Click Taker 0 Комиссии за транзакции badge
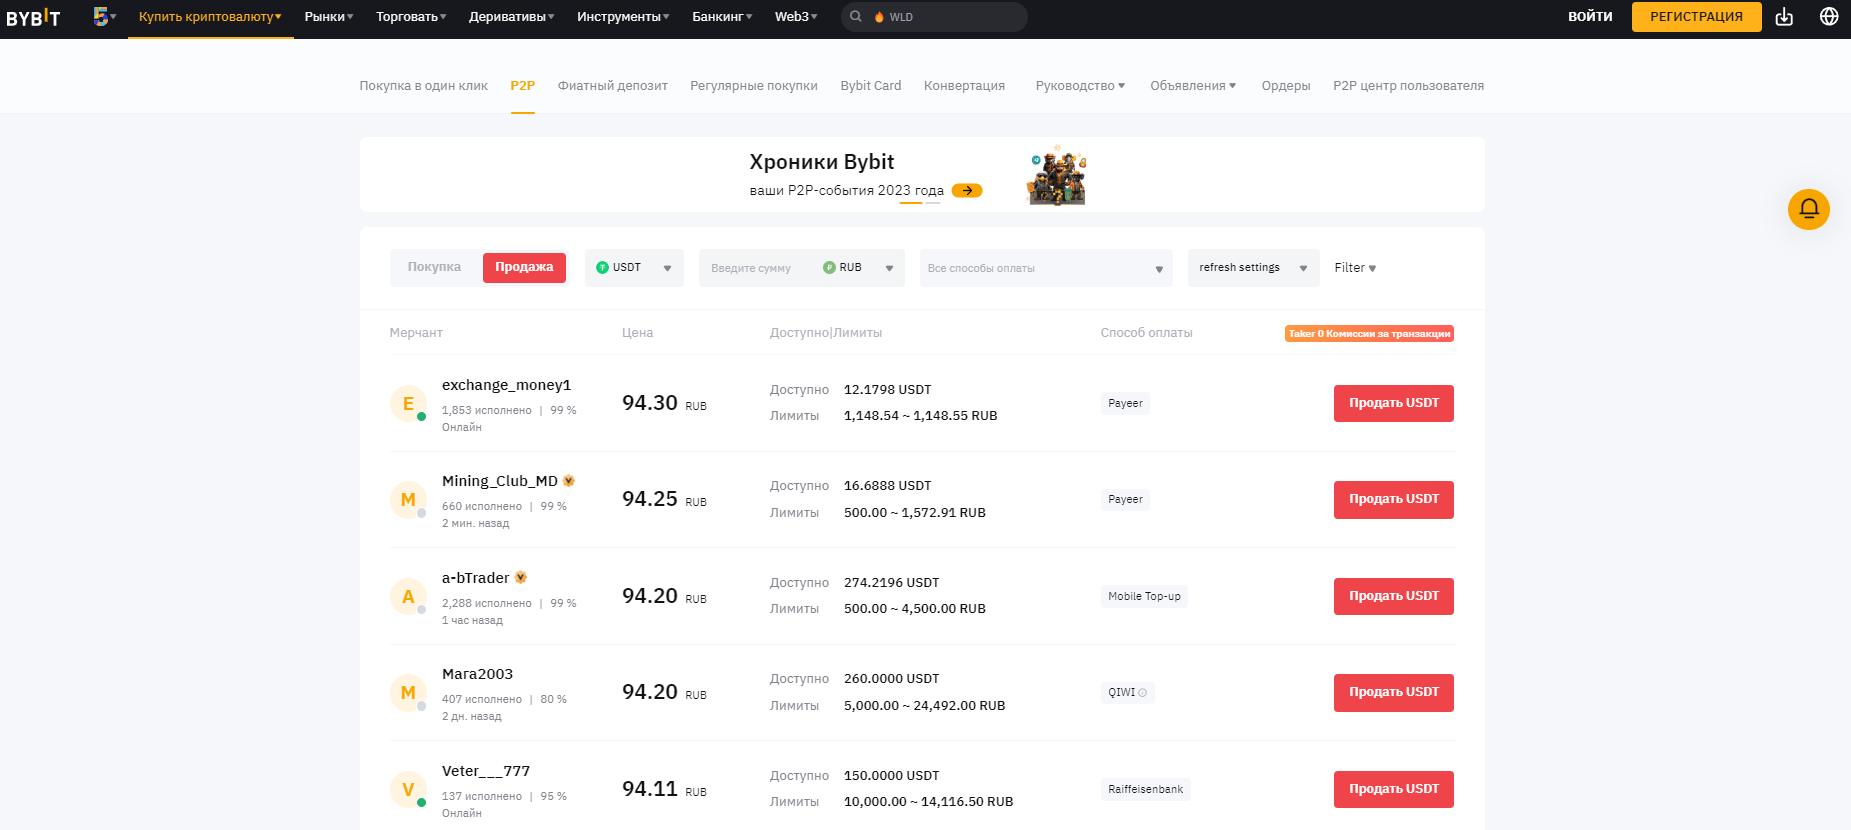 coord(1369,334)
